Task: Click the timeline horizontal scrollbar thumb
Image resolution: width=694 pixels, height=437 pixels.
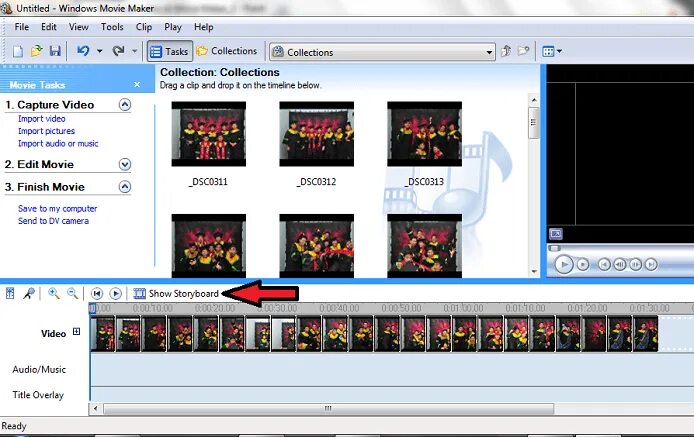Action: click(328, 409)
